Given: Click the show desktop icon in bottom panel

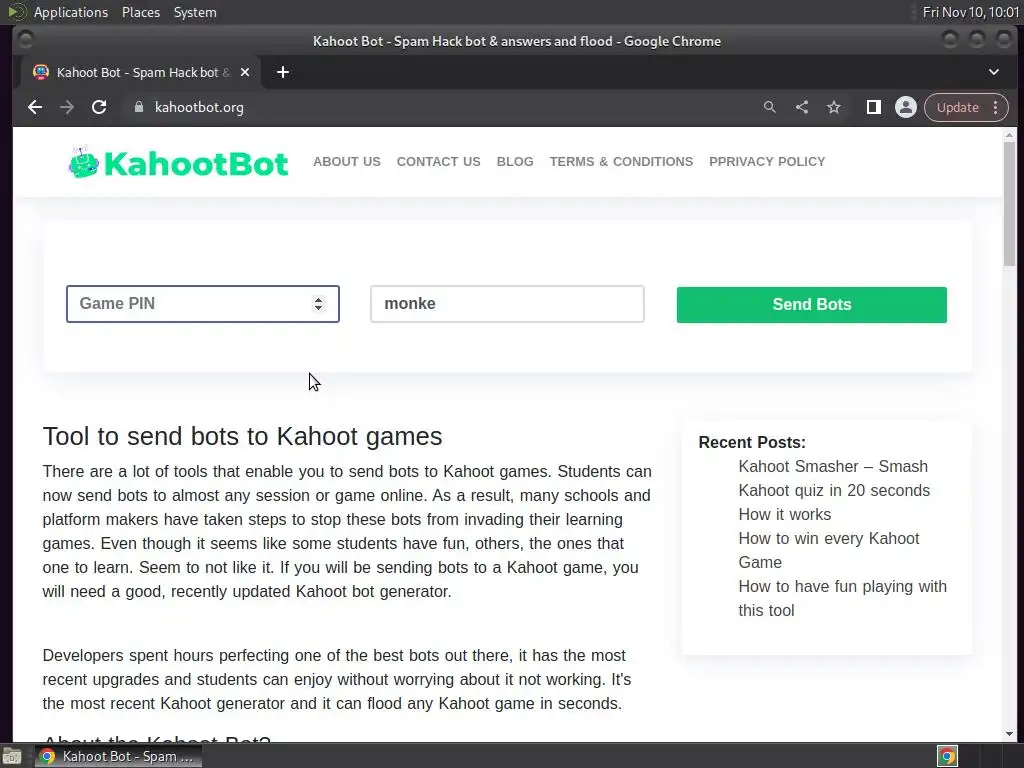Looking at the screenshot, I should pyautogui.click(x=12, y=757).
